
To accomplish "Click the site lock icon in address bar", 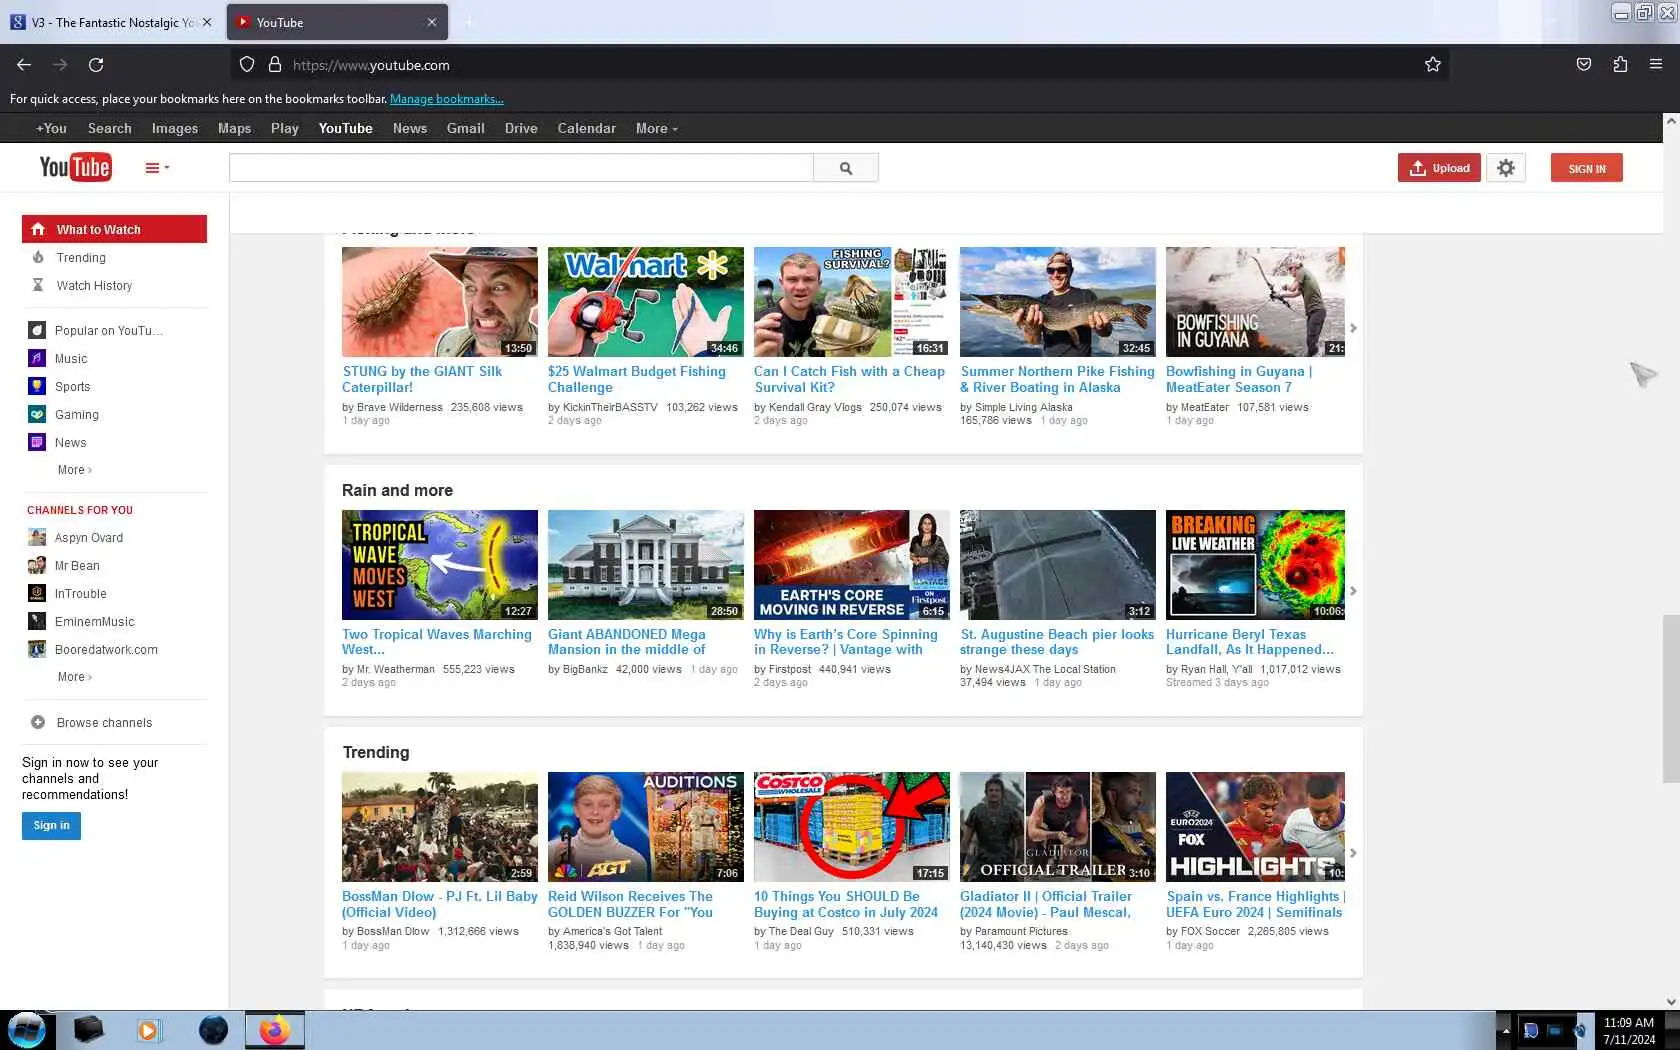I will (x=275, y=65).
